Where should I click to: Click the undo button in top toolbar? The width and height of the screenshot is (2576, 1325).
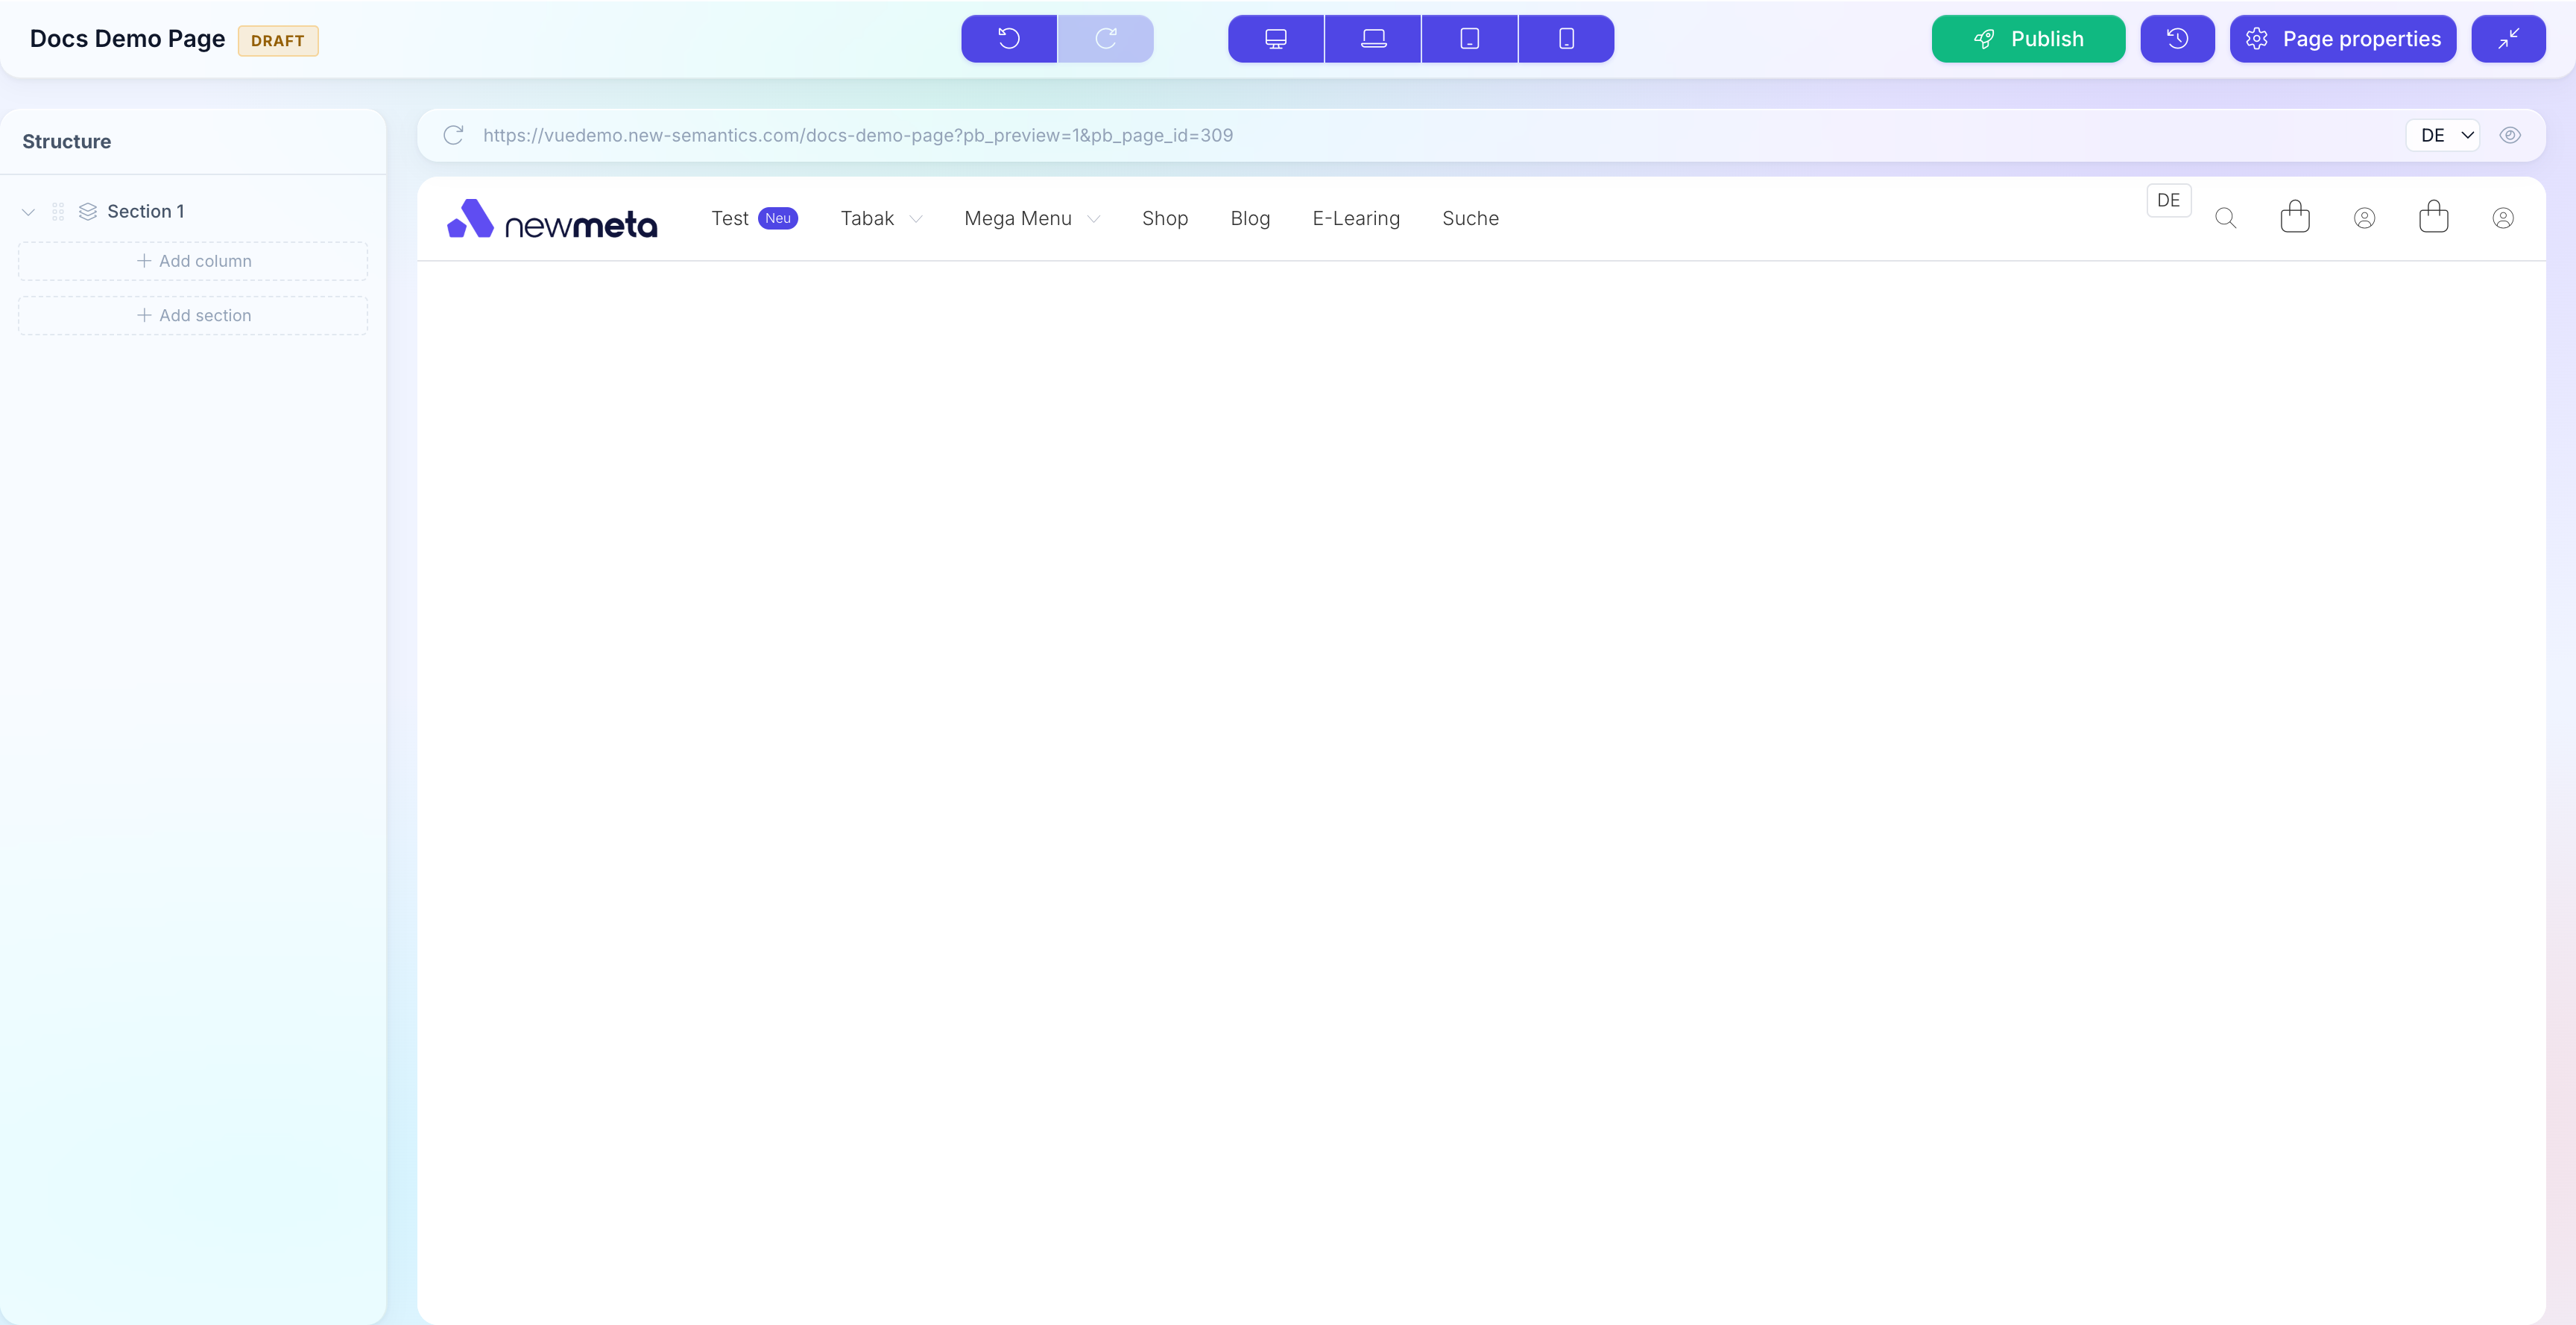[1008, 39]
